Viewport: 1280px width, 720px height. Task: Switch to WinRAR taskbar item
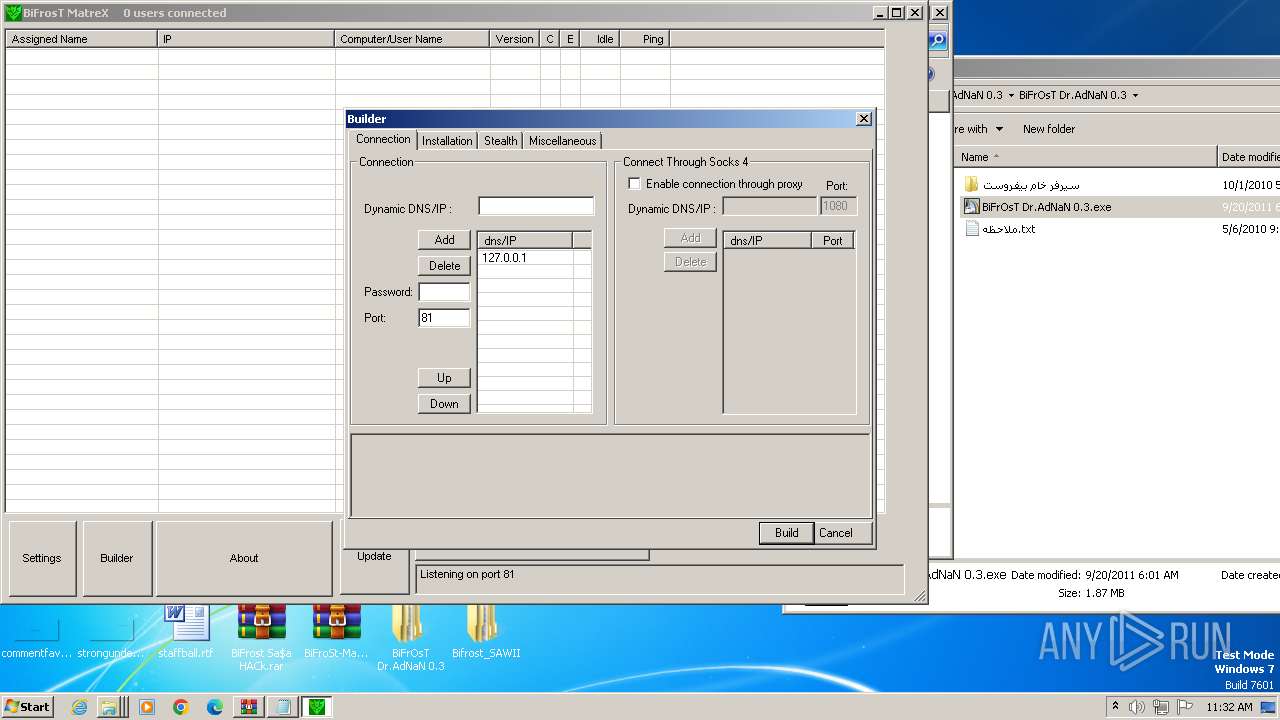[249, 707]
